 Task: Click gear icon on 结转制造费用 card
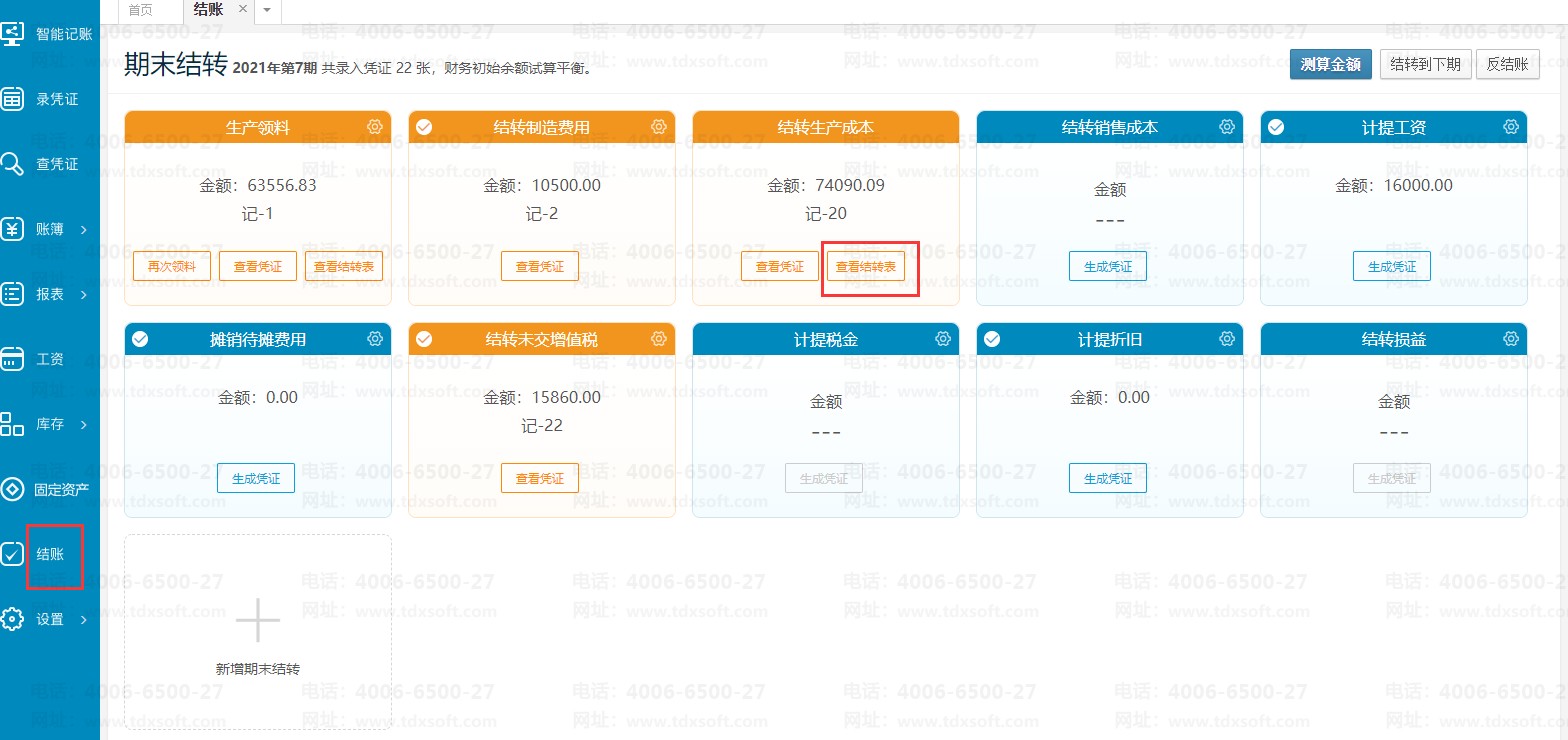coord(659,127)
